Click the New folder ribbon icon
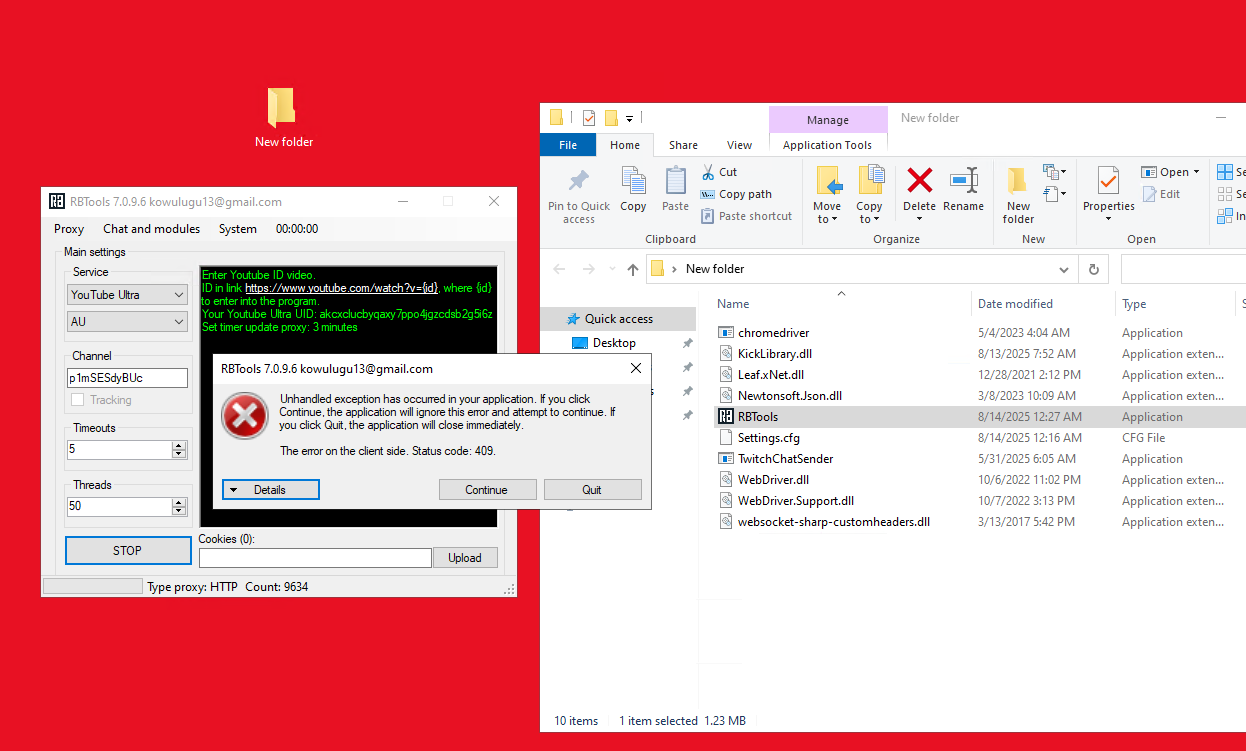The image size is (1246, 751). [1018, 182]
